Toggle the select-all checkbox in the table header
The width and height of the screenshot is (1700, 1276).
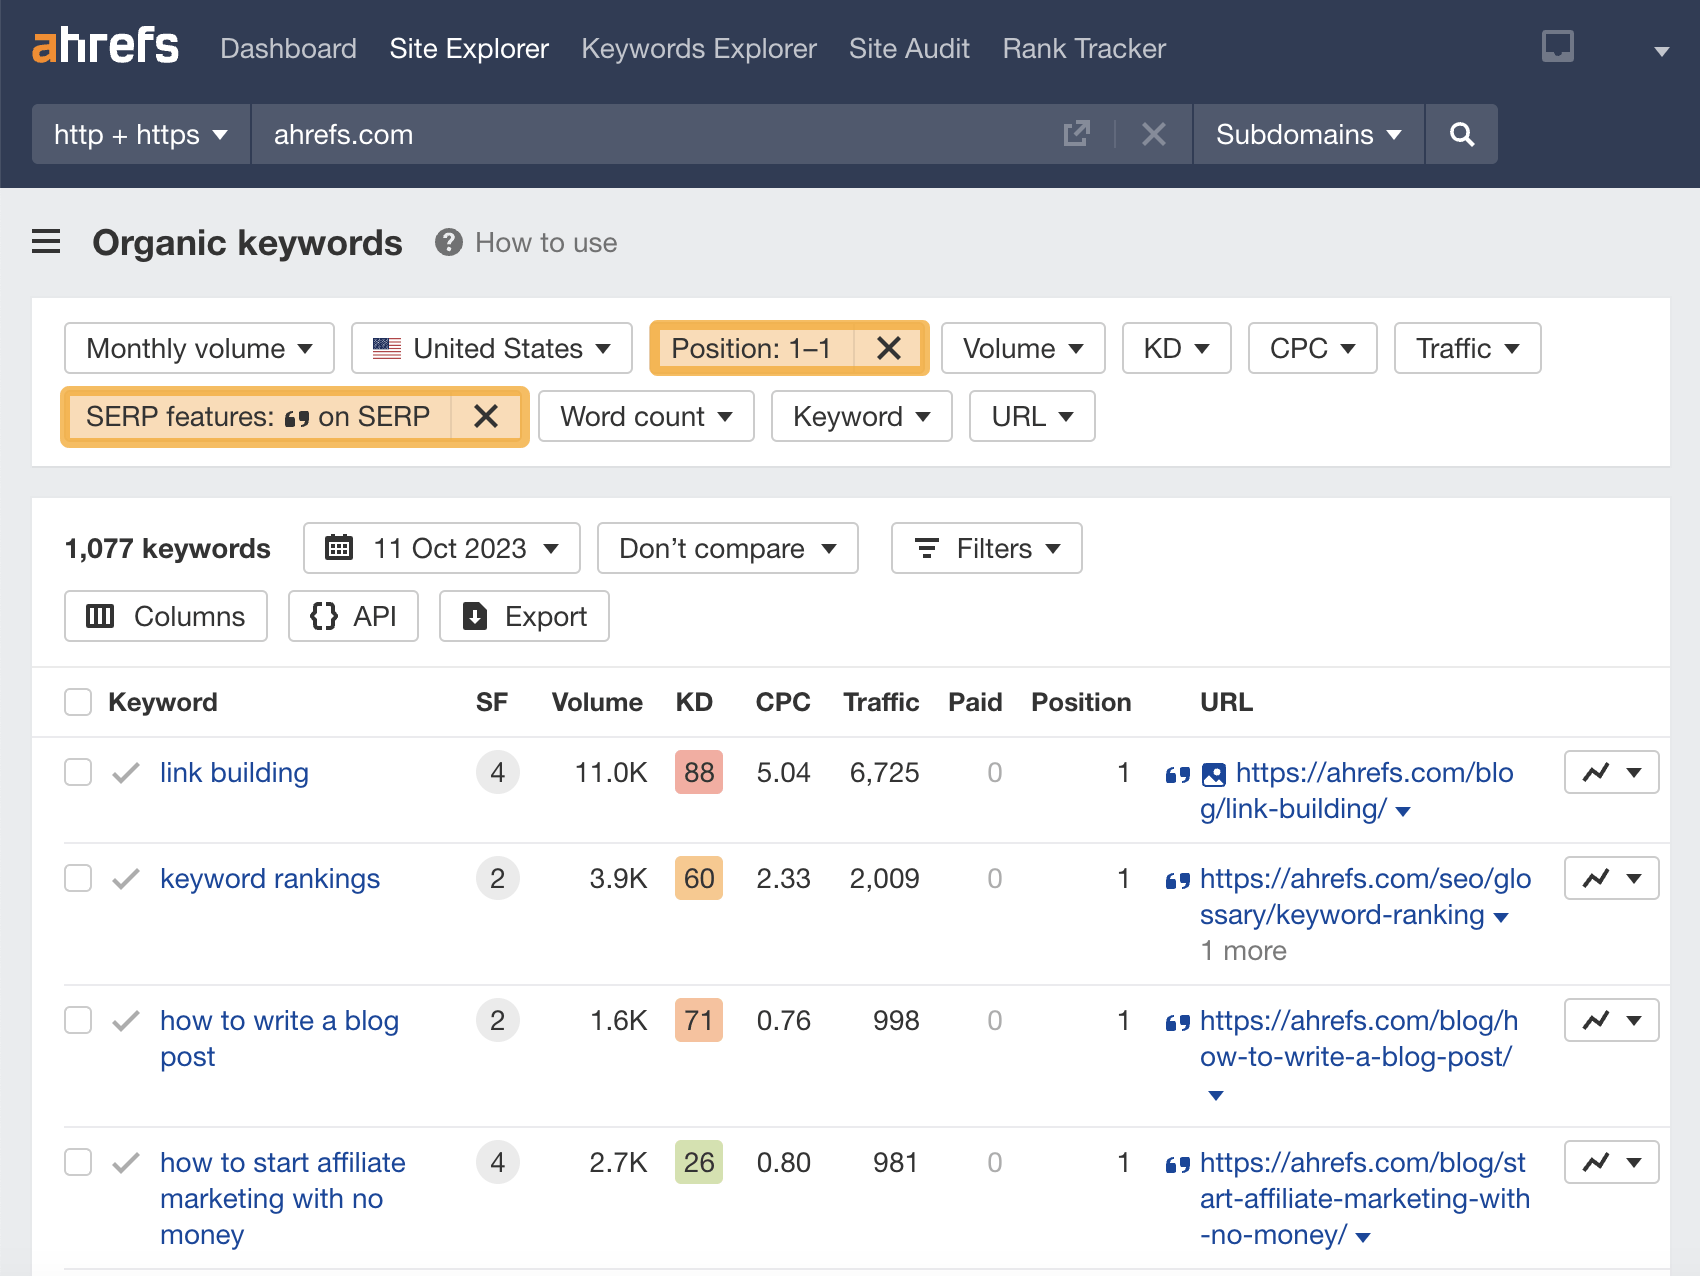pos(77,702)
